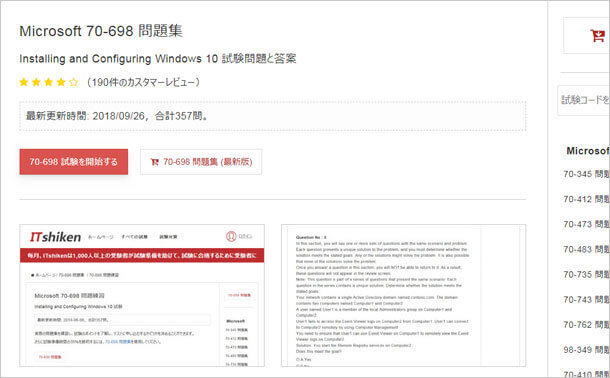Open the 70-743 問題集 sidebar link
This screenshot has height=378, width=610.
click(586, 299)
